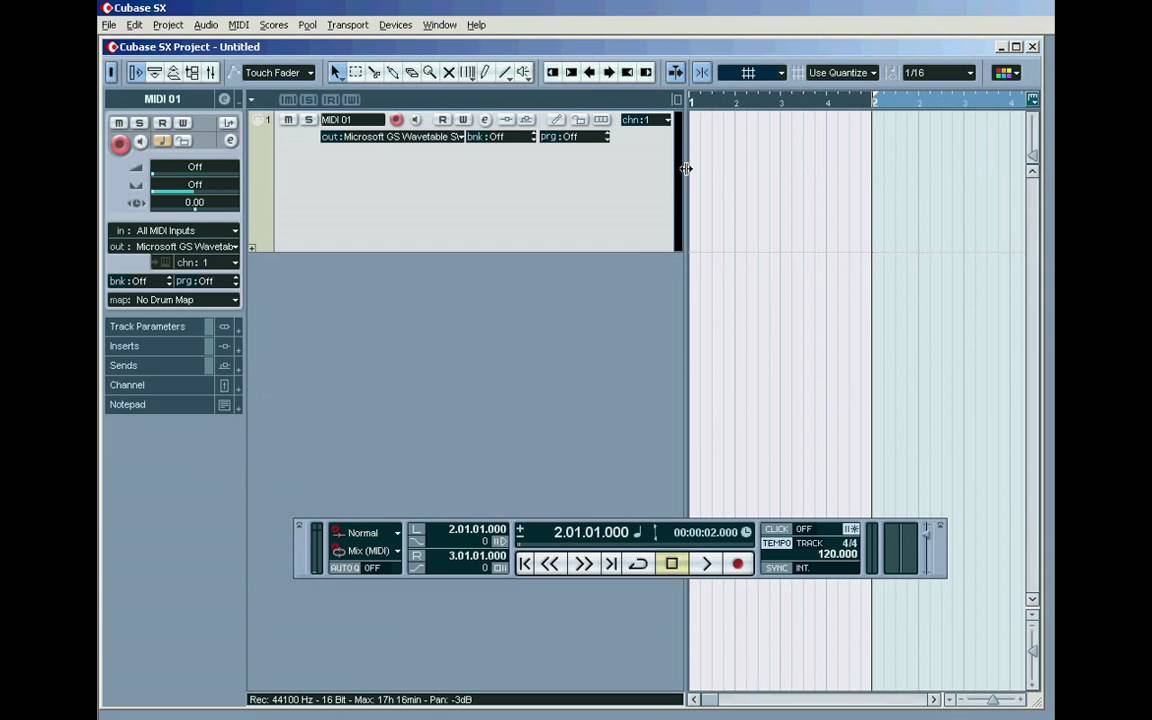
Task: Open the Project menu
Action: (x=168, y=25)
